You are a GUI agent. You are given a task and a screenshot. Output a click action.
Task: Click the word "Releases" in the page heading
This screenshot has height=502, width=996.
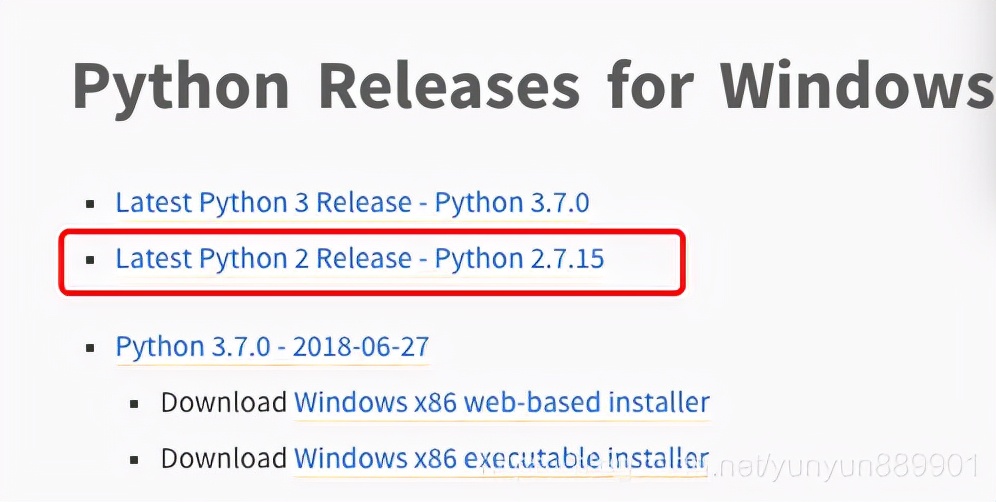(448, 87)
